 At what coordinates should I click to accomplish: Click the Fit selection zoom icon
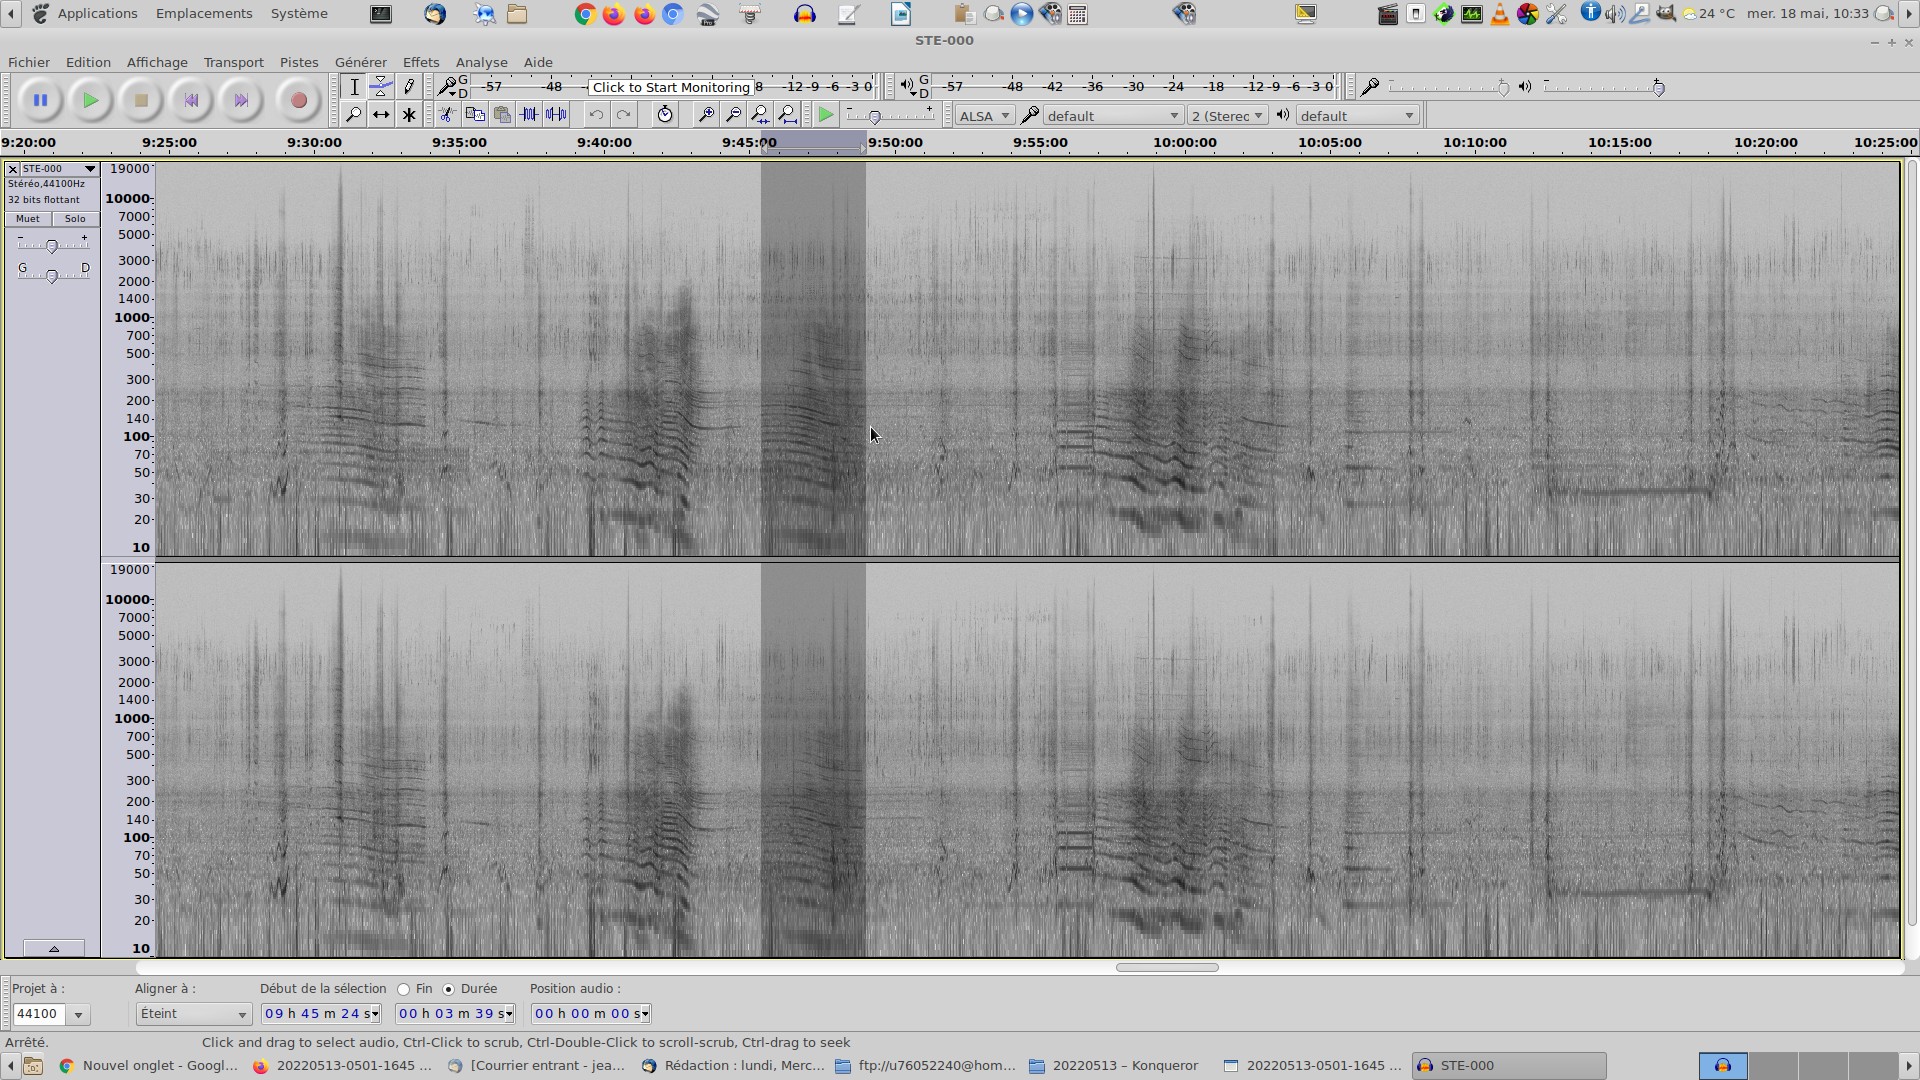(760, 115)
